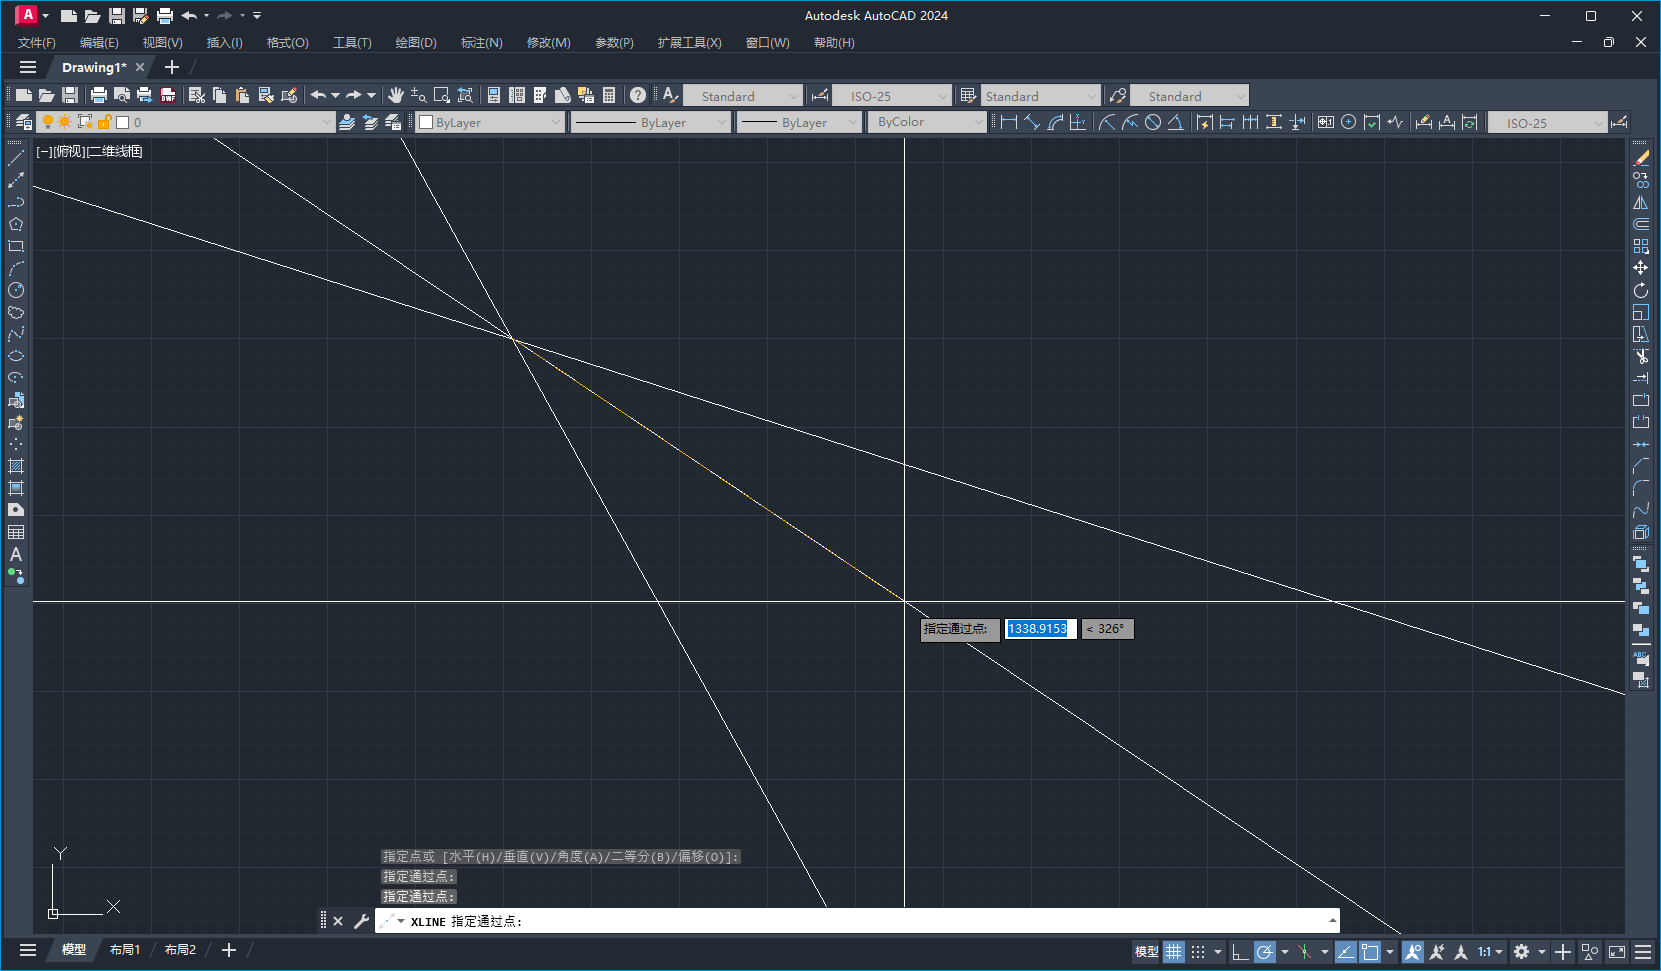
Task: Expand the layer selection dropdown
Action: point(326,122)
